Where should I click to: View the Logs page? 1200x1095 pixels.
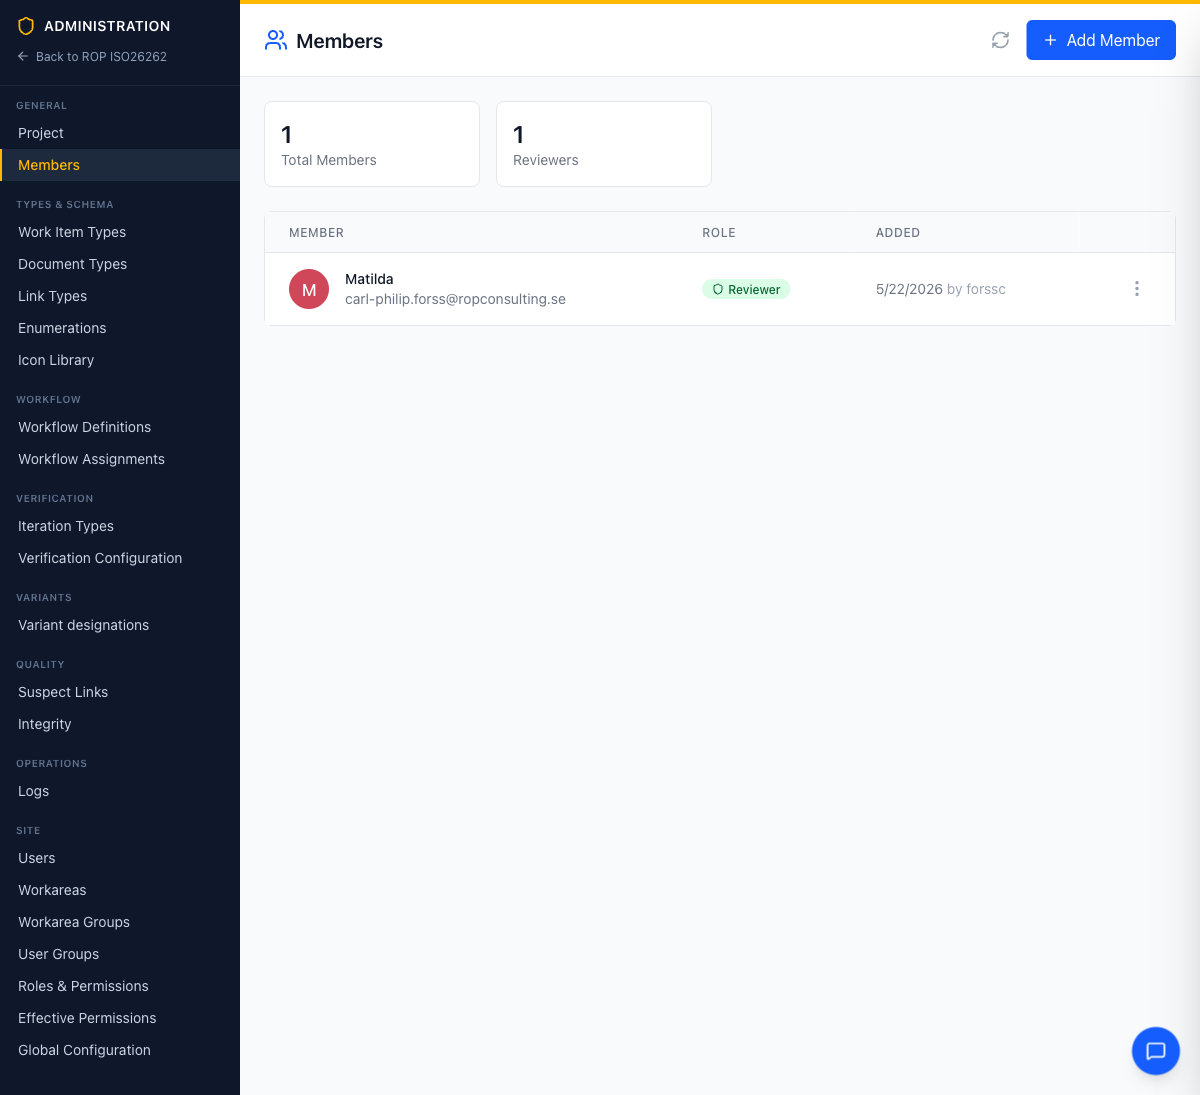(x=120, y=791)
